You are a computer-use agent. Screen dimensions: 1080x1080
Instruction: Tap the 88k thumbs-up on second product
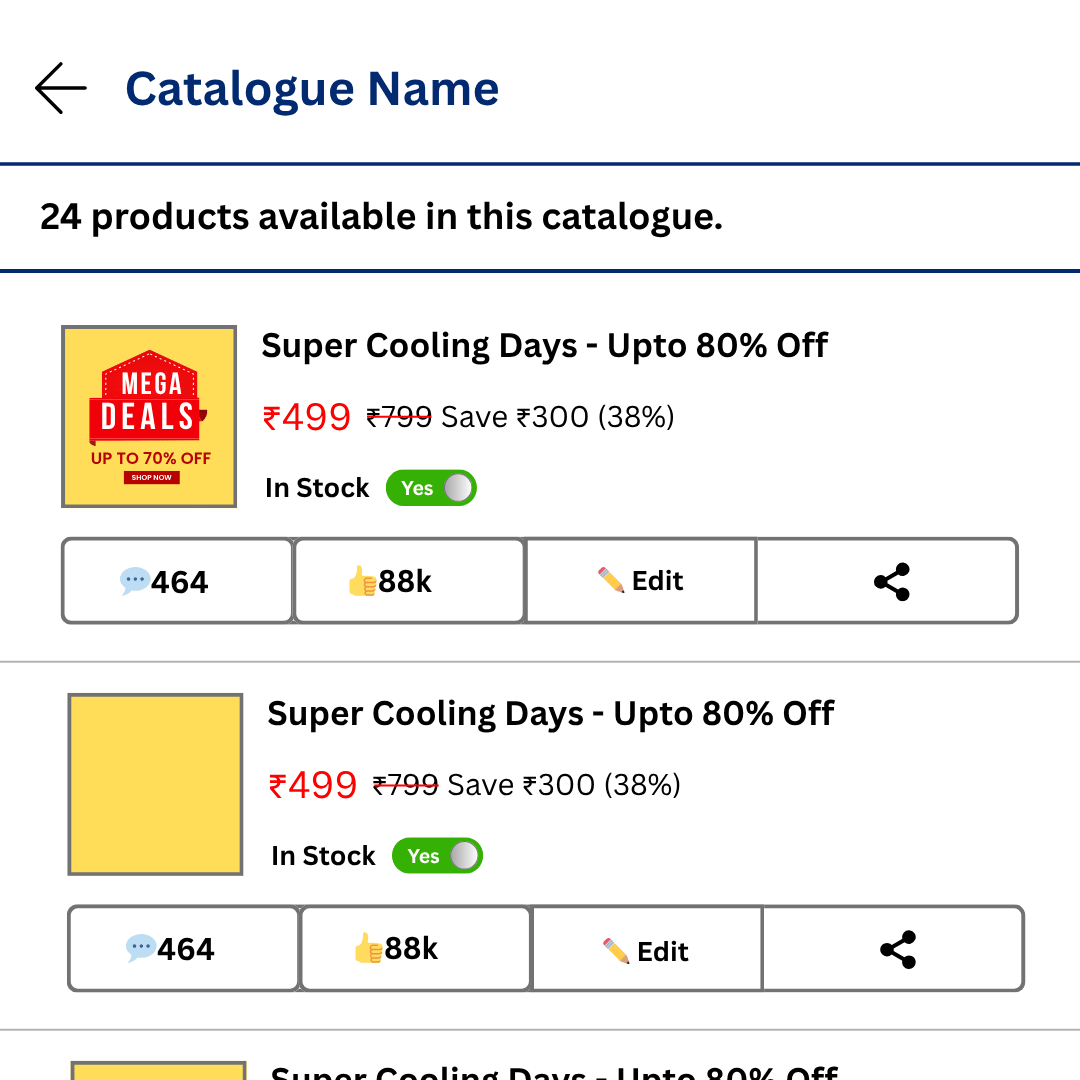[x=415, y=949]
